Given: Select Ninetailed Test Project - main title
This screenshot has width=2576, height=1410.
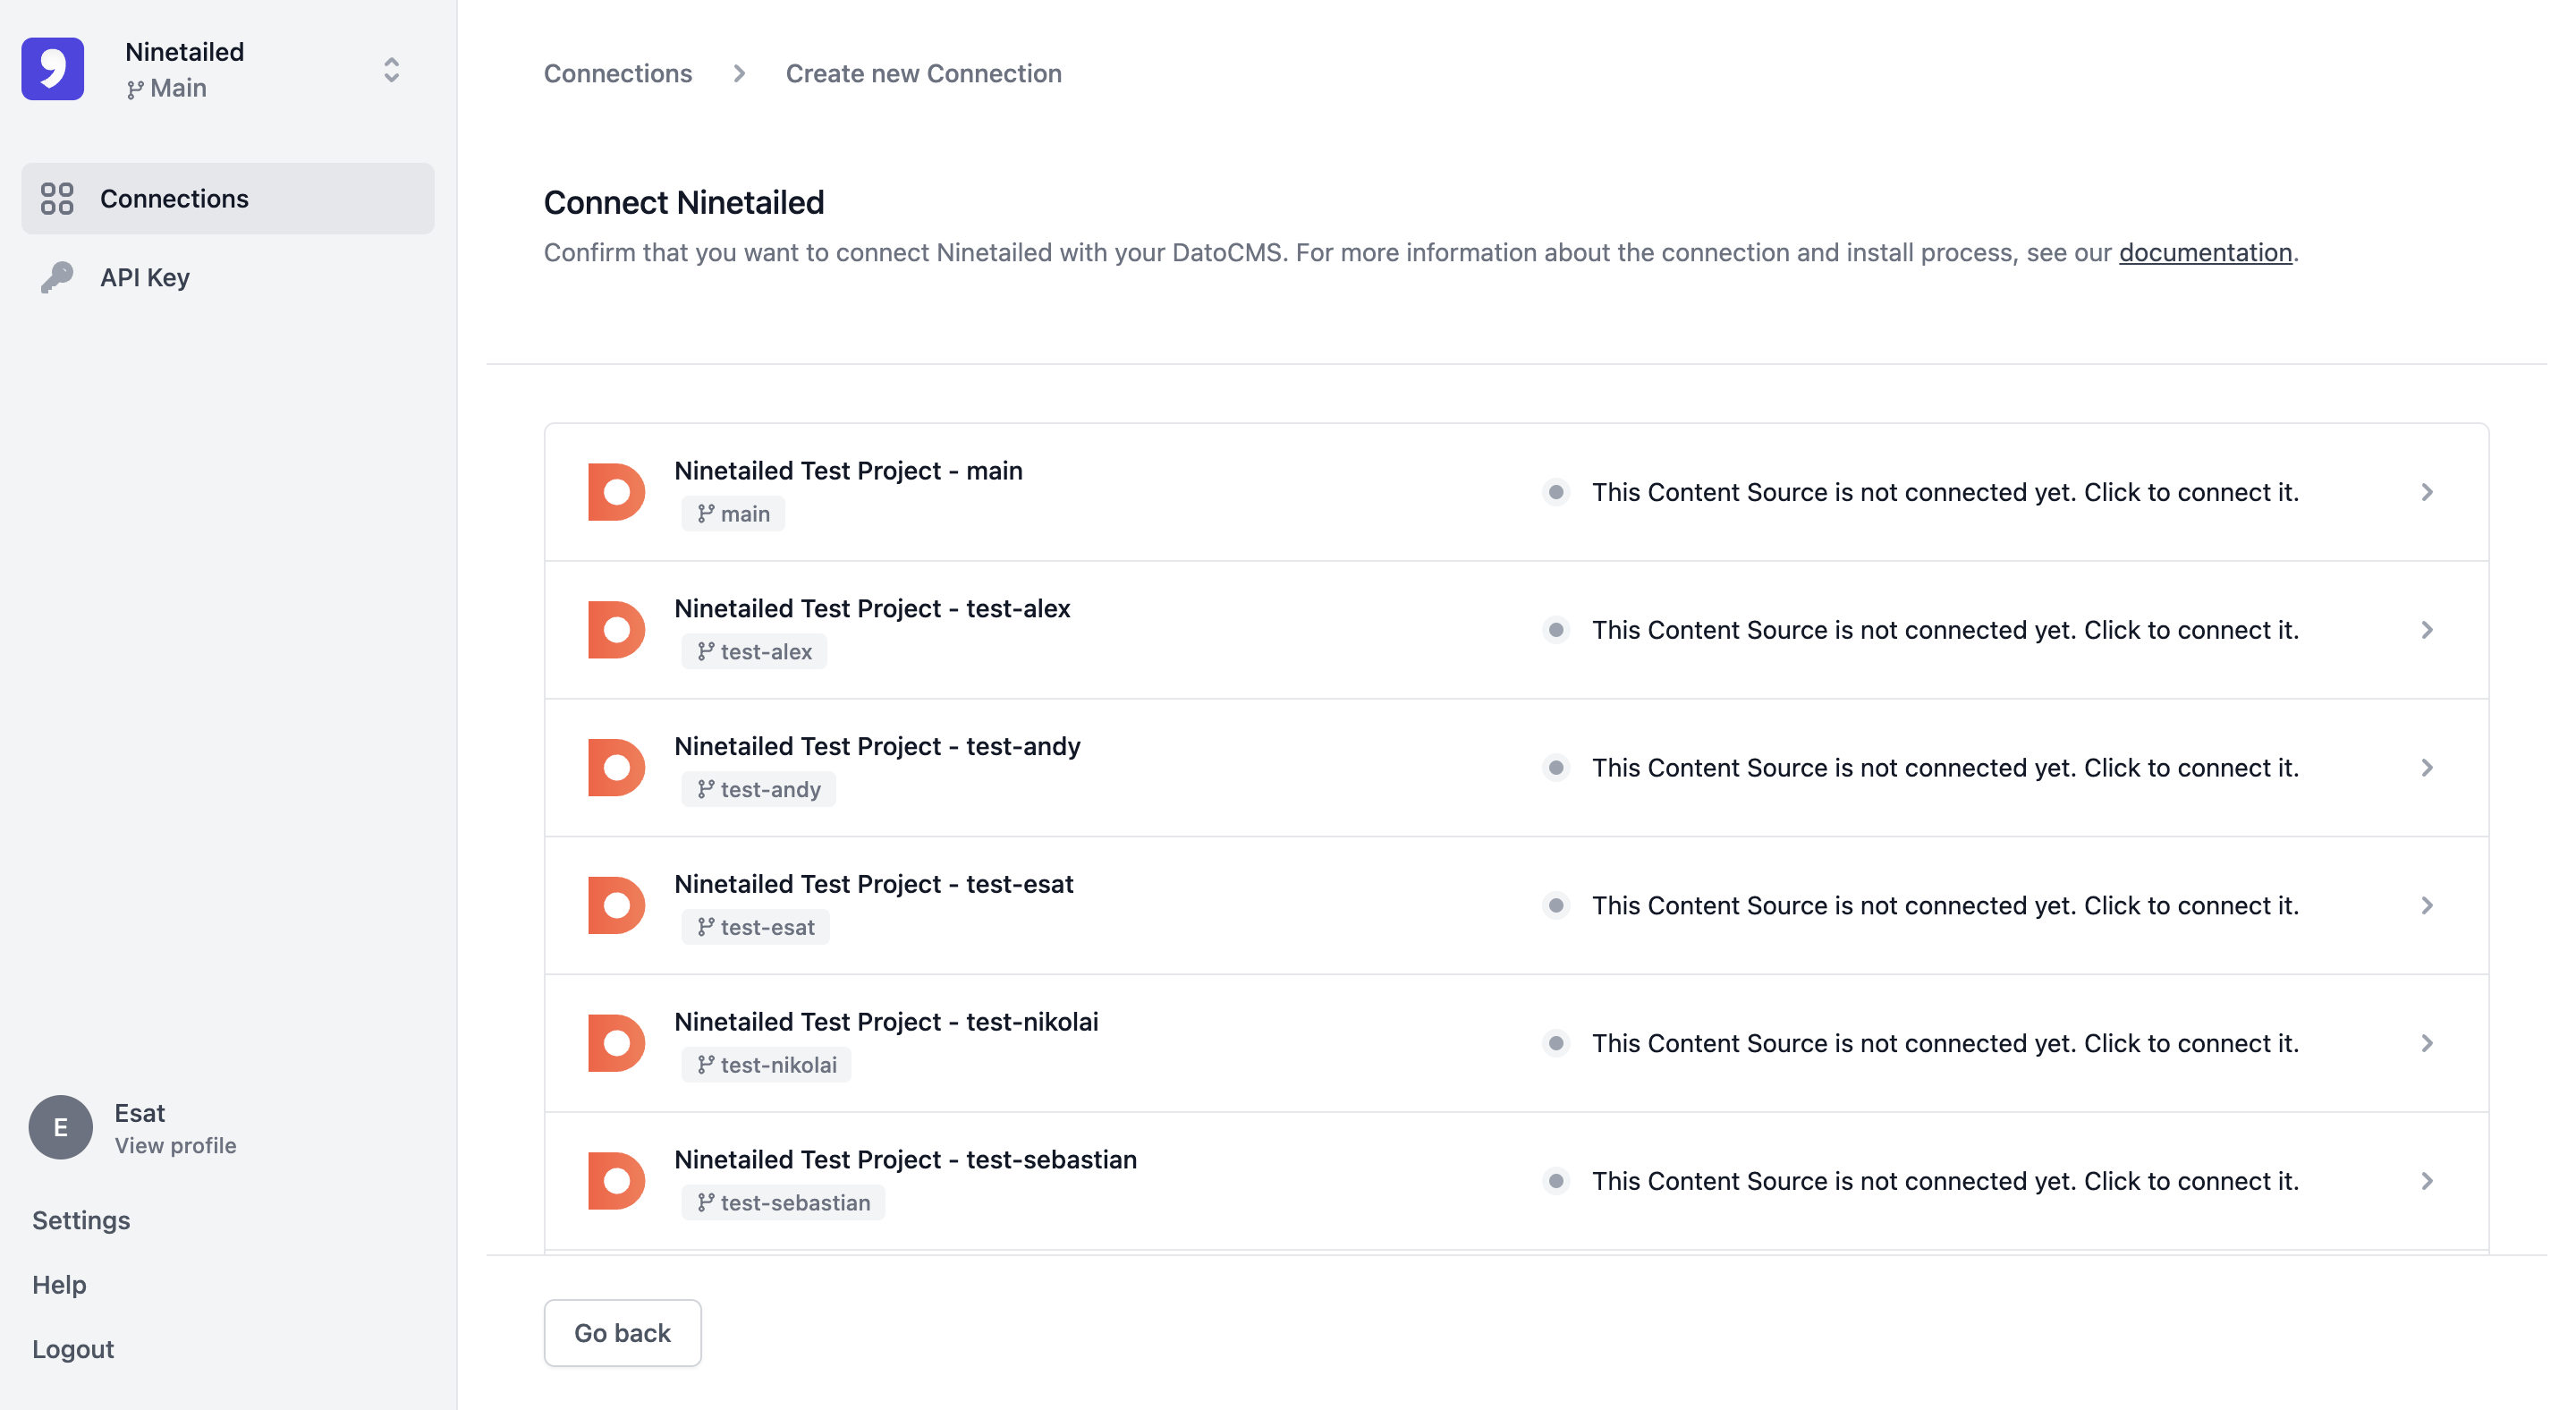Looking at the screenshot, I should pos(848,470).
